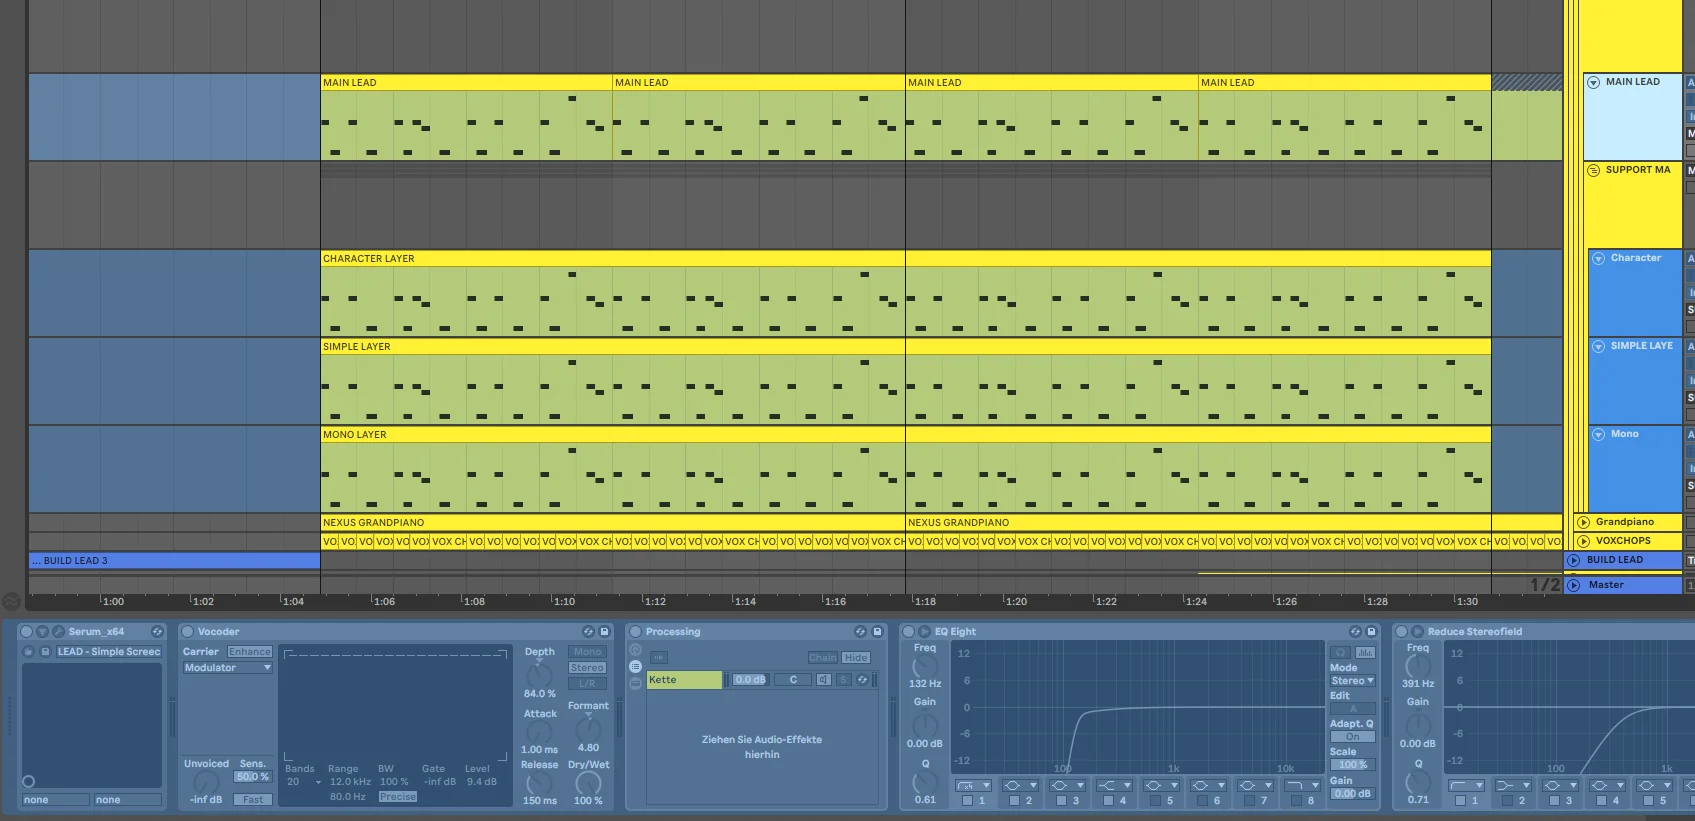Click Serum_x64 hot-swap preset icon
1695x821 pixels.
click(x=157, y=632)
